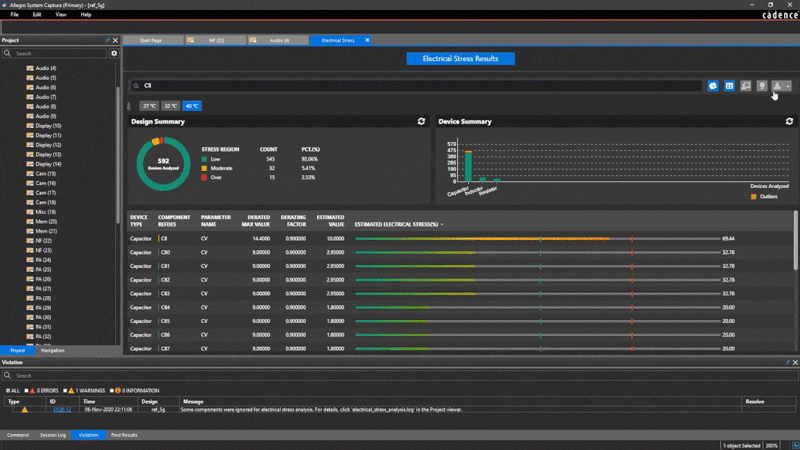
Task: Refresh the Device Summary panel
Action: click(789, 121)
